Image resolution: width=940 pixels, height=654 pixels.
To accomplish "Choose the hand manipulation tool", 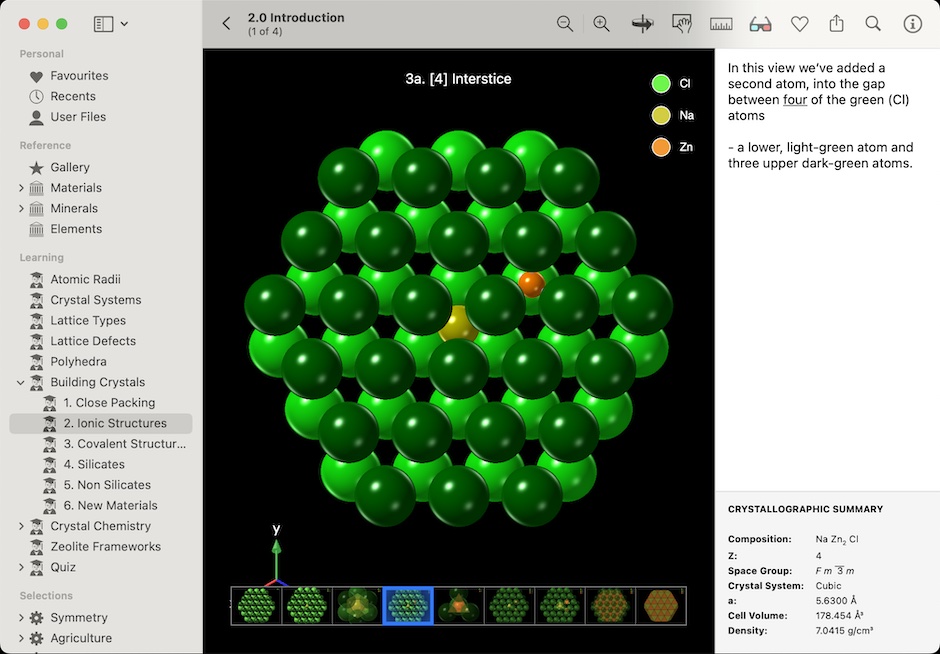I will pos(681,23).
